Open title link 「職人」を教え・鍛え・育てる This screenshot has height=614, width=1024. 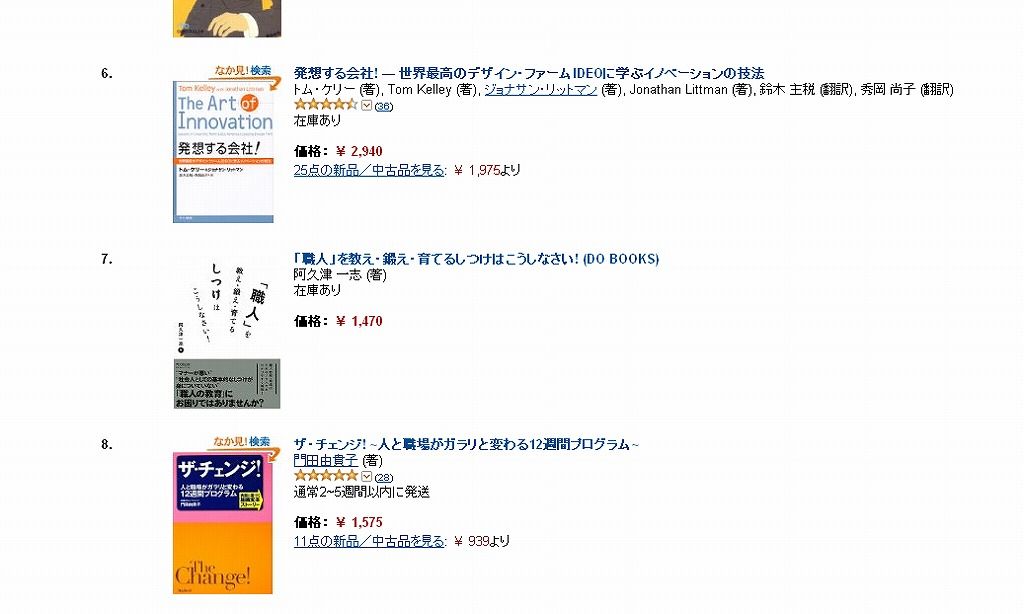pyautogui.click(x=476, y=259)
